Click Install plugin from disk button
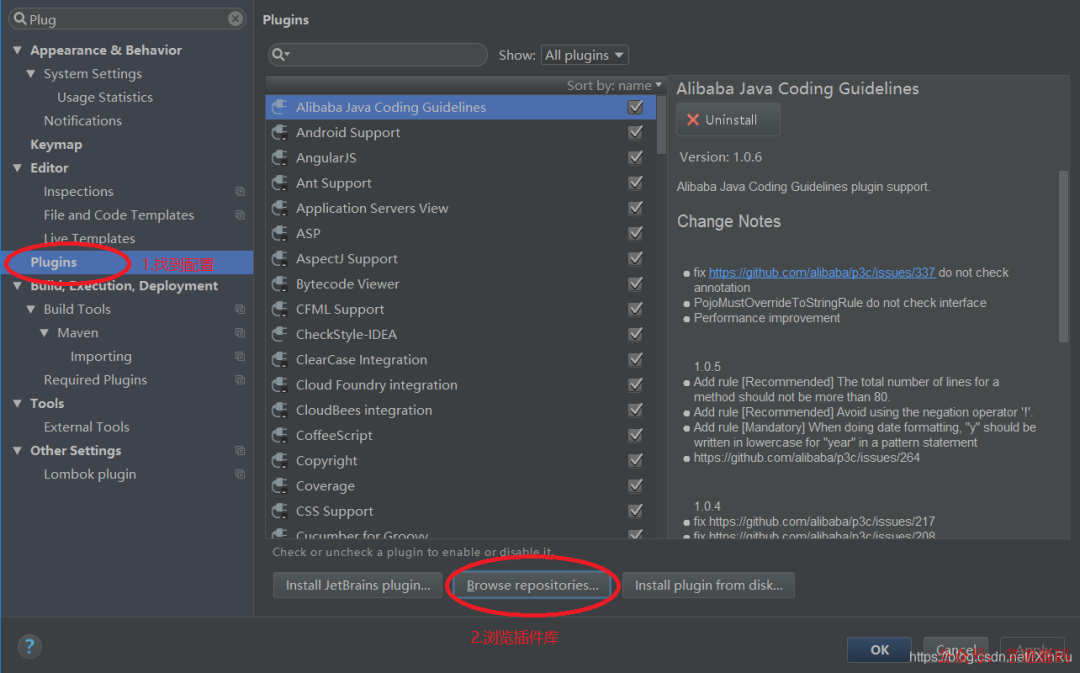 pos(708,585)
